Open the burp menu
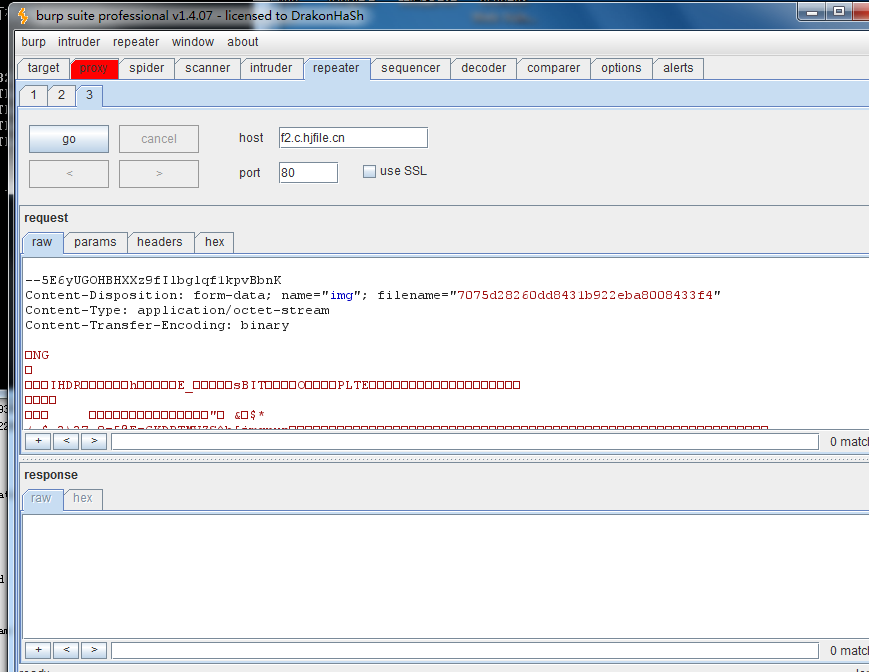869x672 pixels. 33,42
